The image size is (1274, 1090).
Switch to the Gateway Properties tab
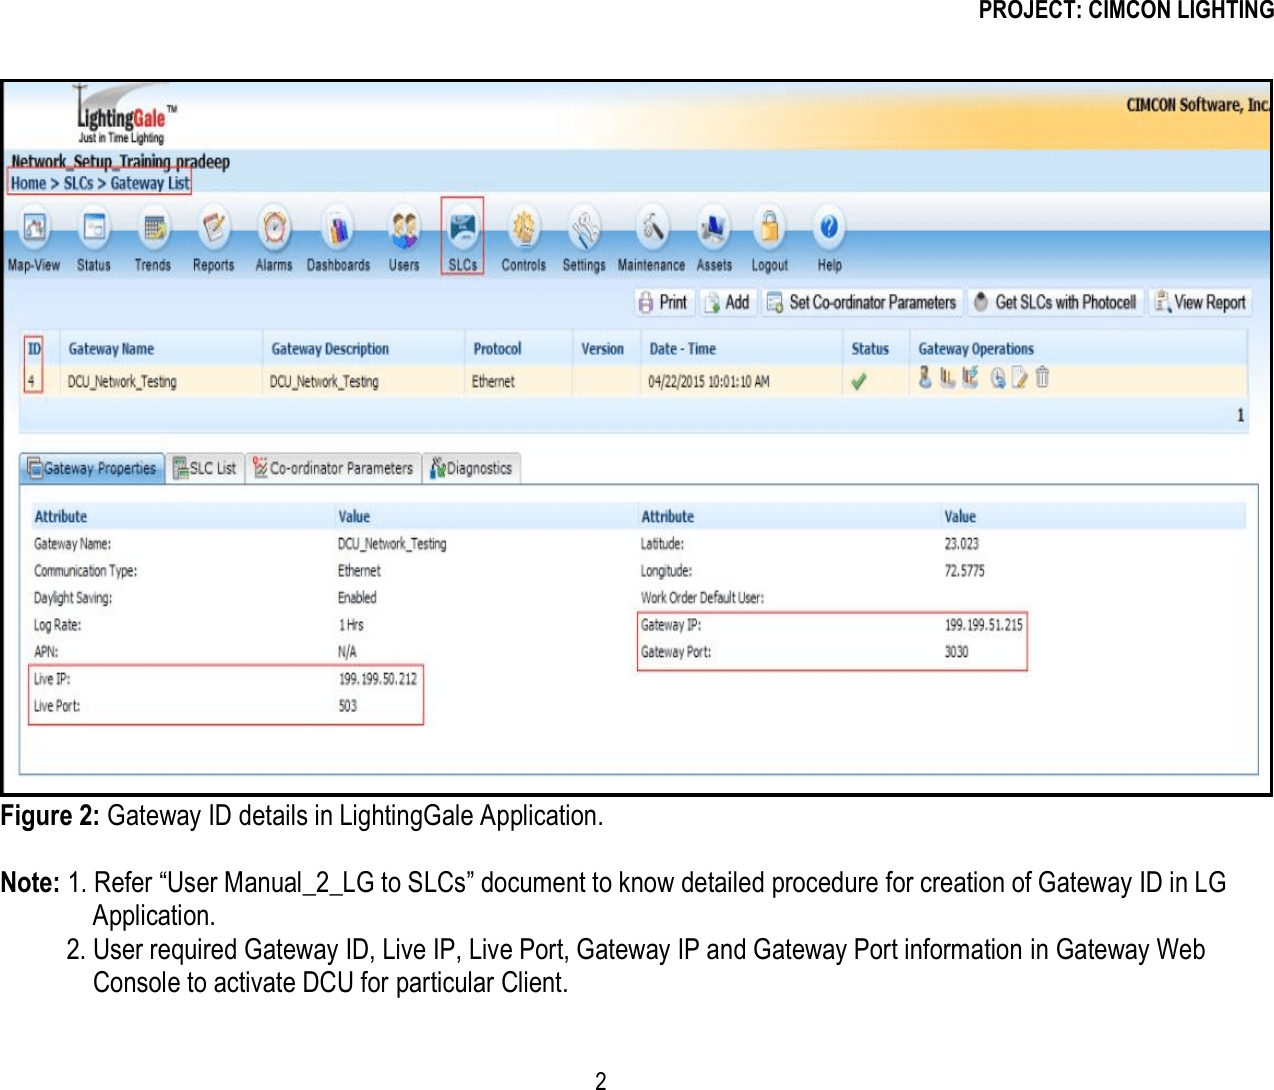tap(92, 468)
